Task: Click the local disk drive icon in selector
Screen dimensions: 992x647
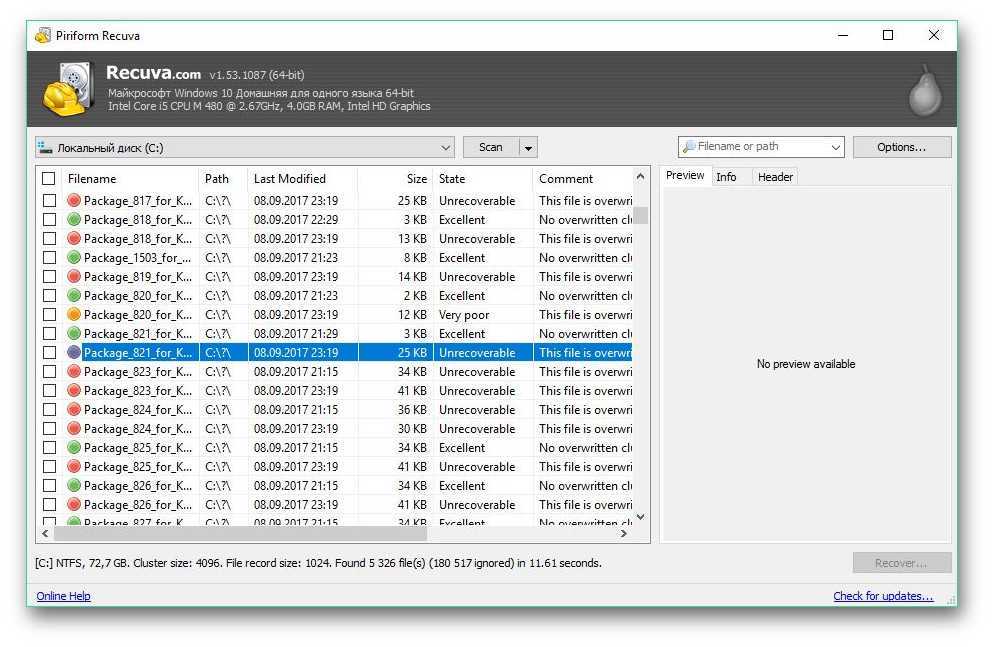Action: click(45, 147)
